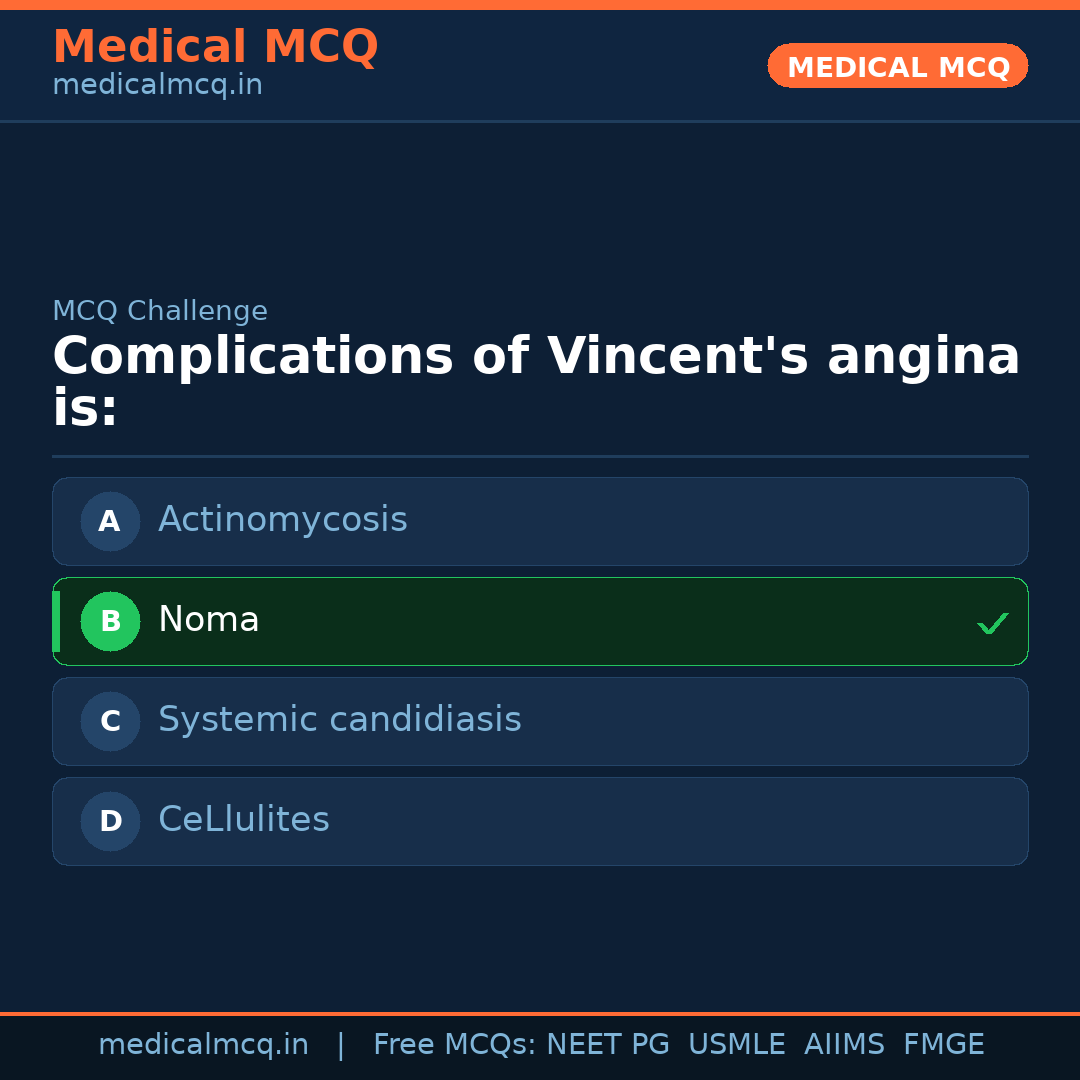The image size is (1080, 1080).
Task: Click the letter D circle badge
Action: 110,821
